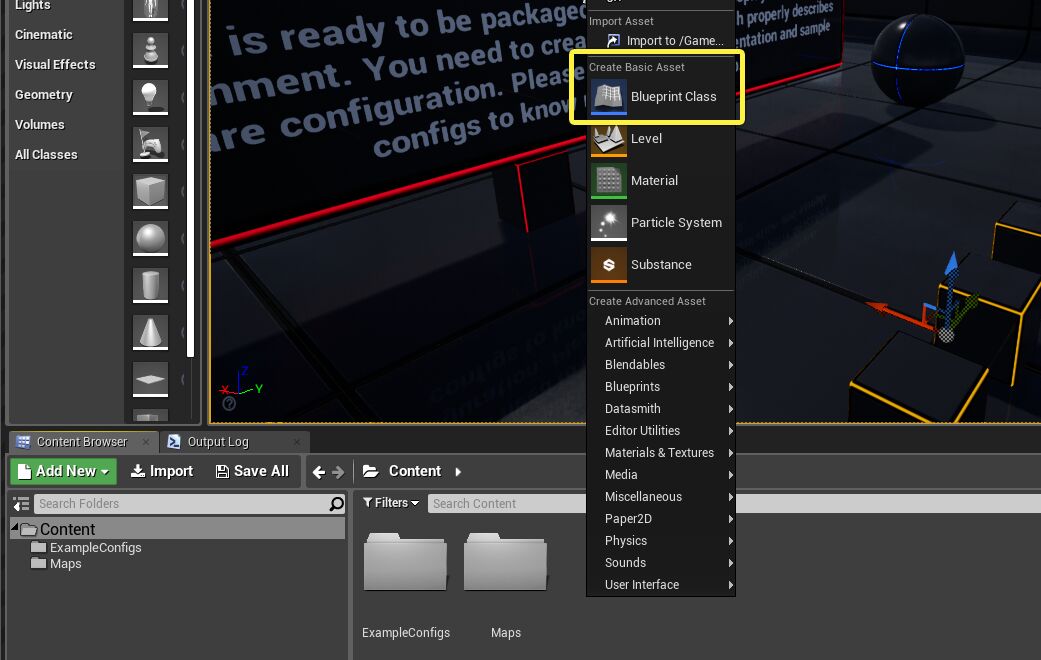Click the Save All button
Viewport: 1041px width, 660px height.
[253, 471]
